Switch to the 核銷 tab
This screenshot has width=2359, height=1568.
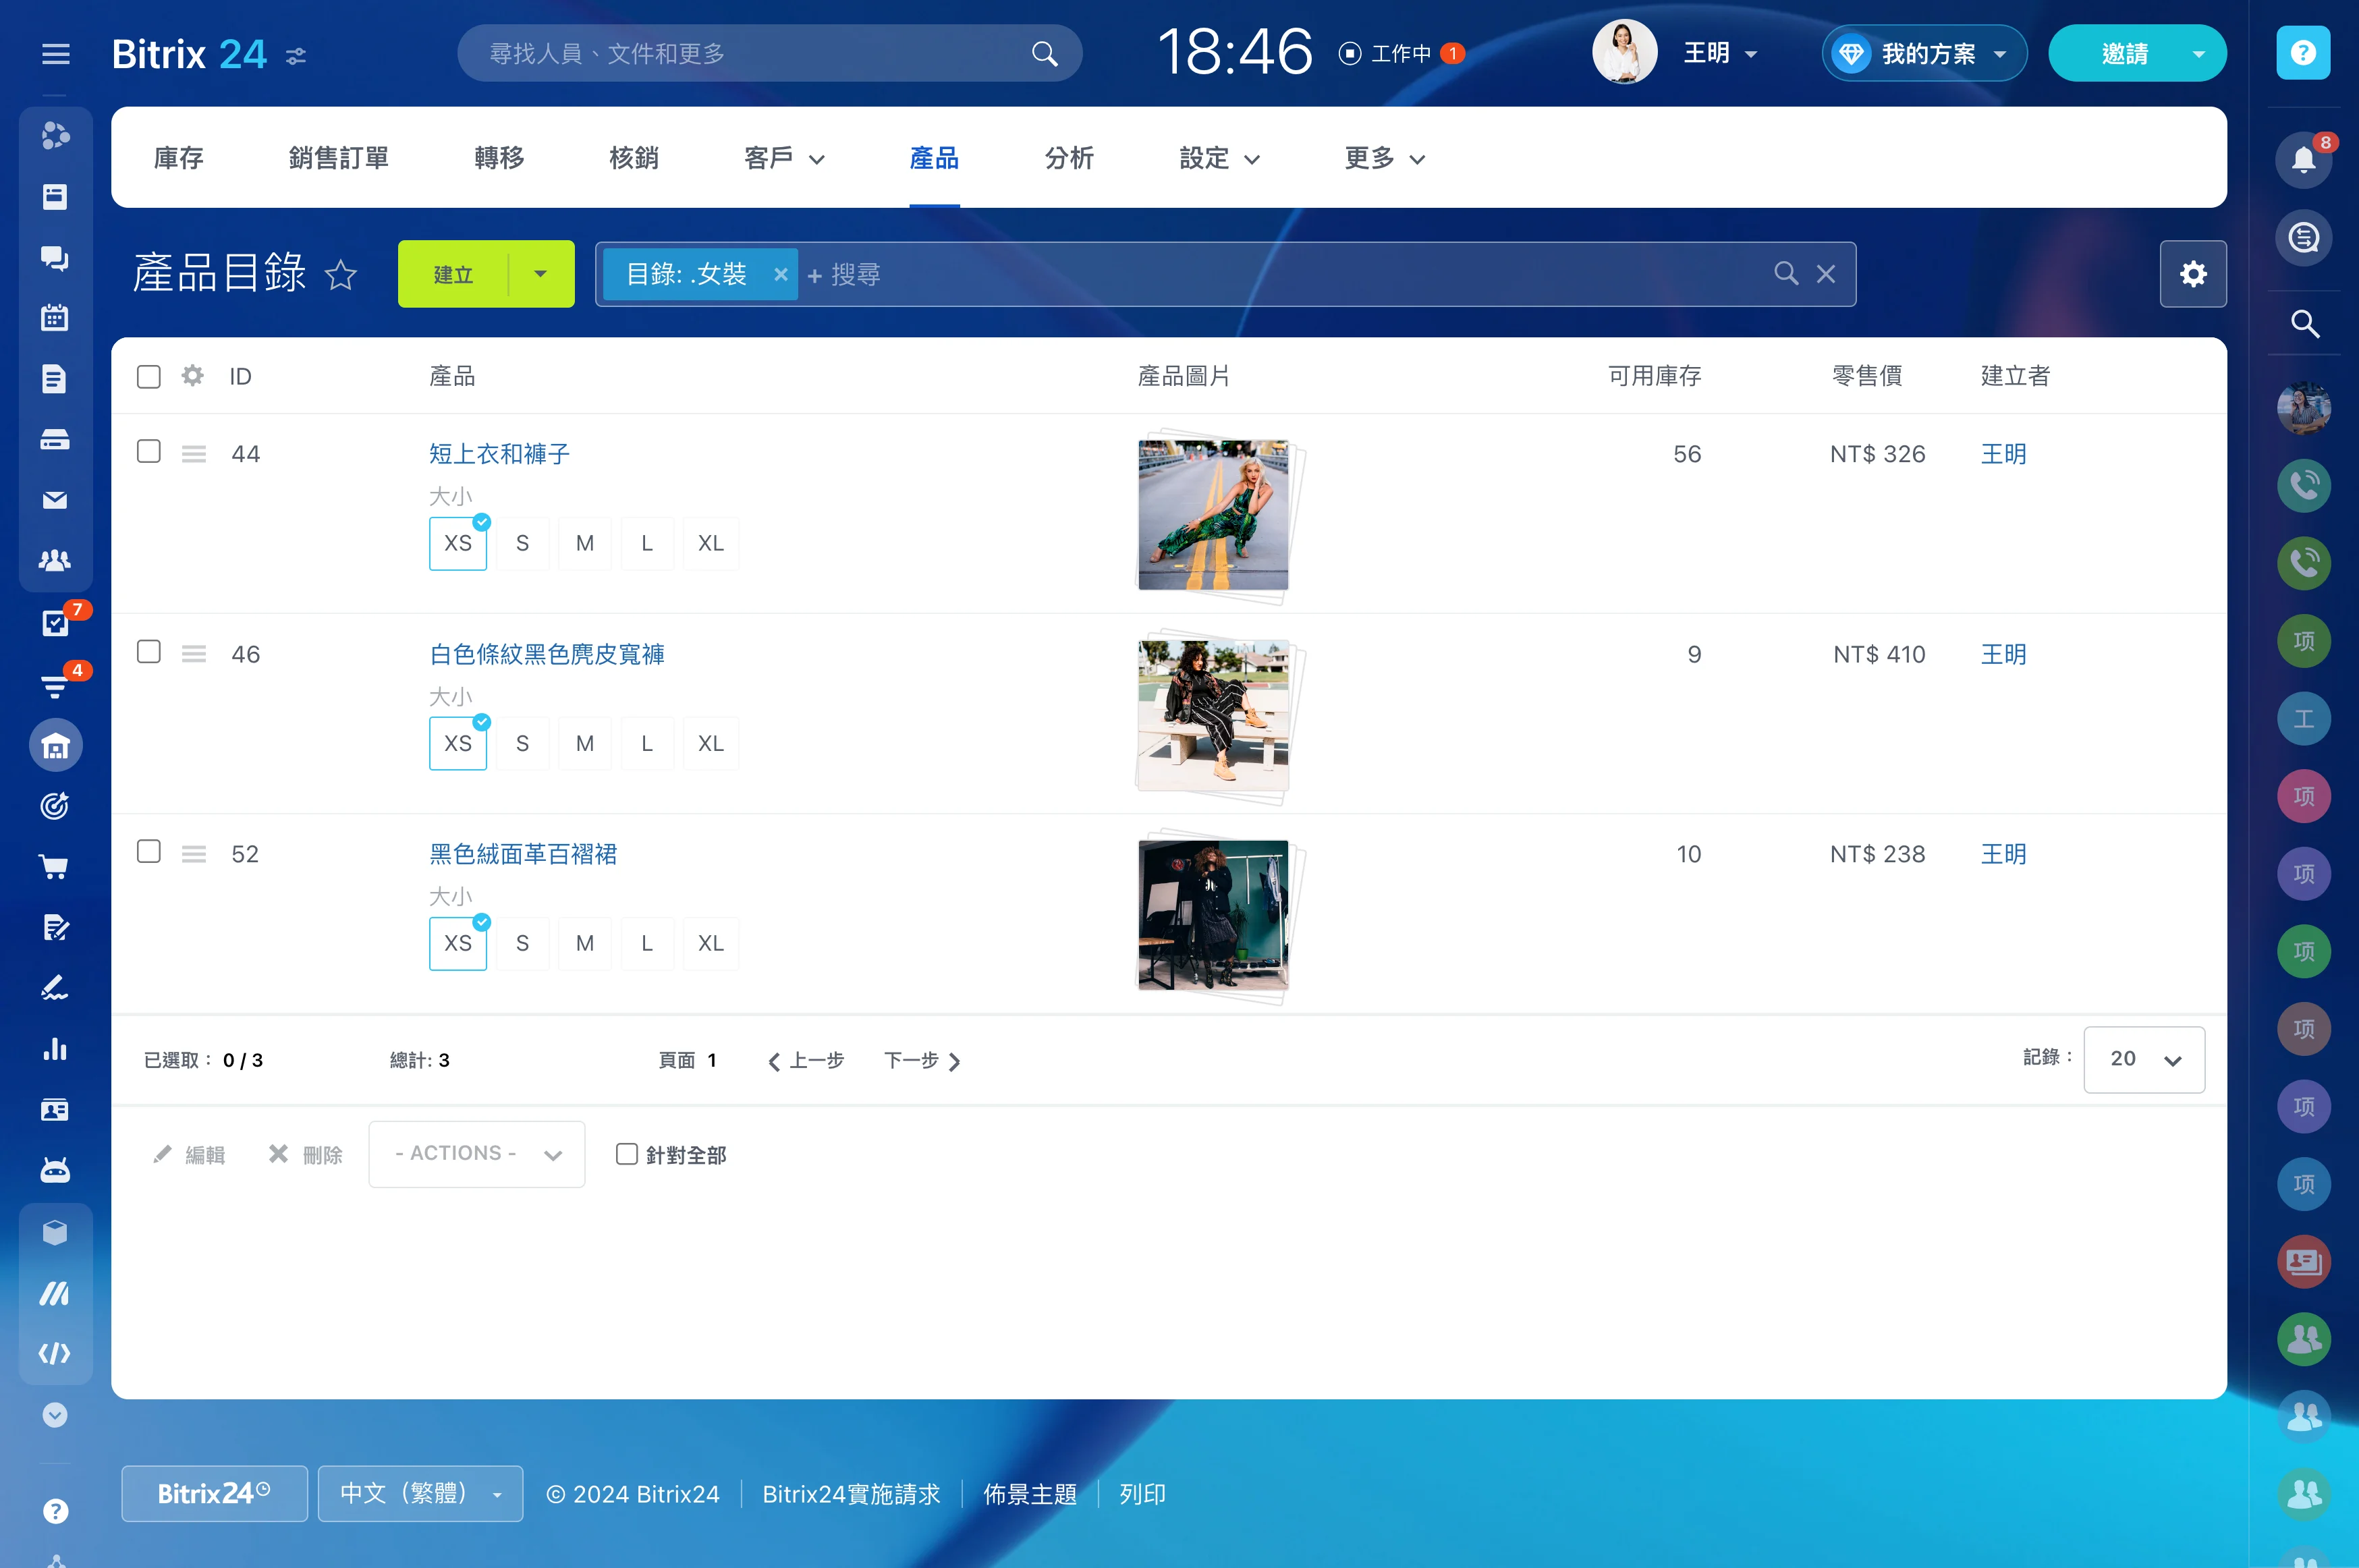pos(634,158)
